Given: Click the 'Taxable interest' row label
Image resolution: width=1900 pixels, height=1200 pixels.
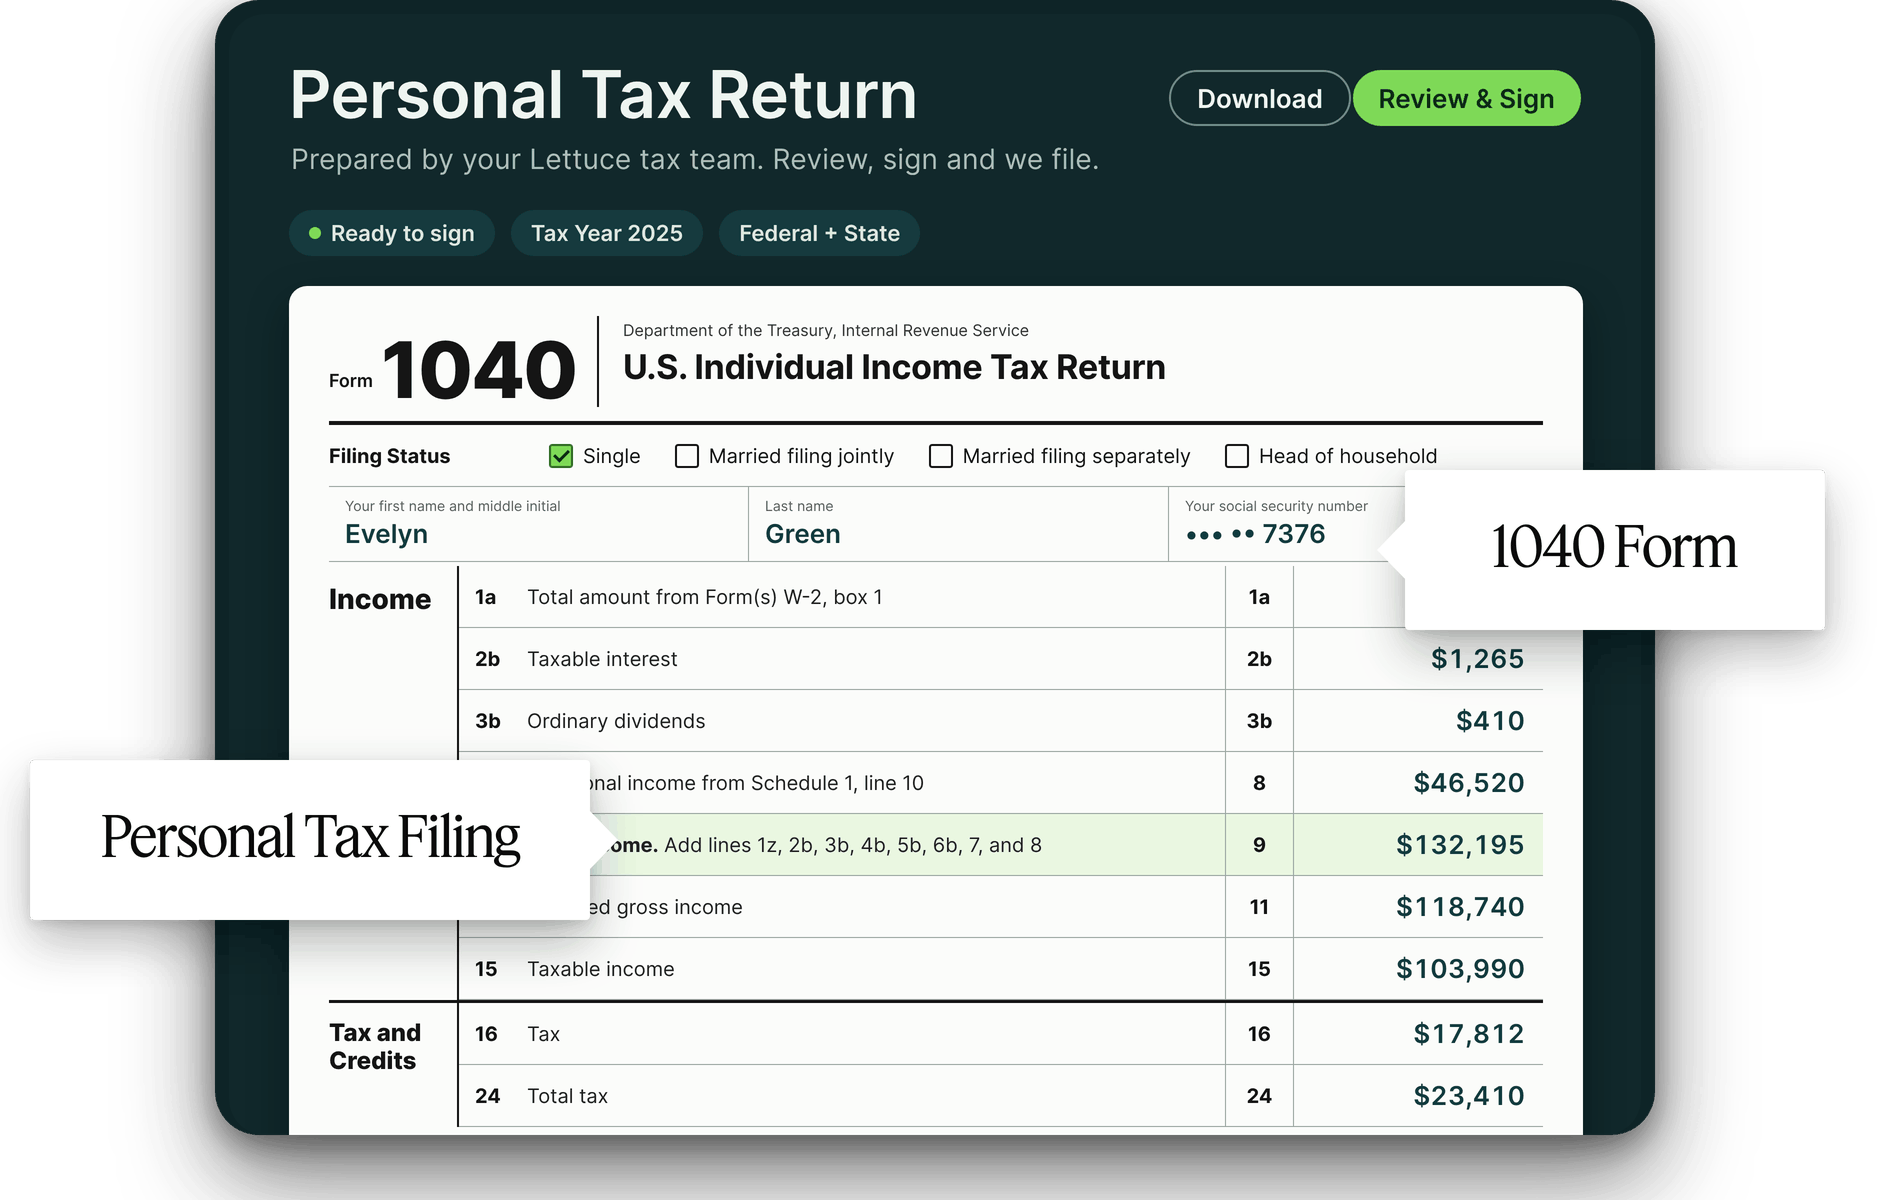Looking at the screenshot, I should click(x=602, y=659).
